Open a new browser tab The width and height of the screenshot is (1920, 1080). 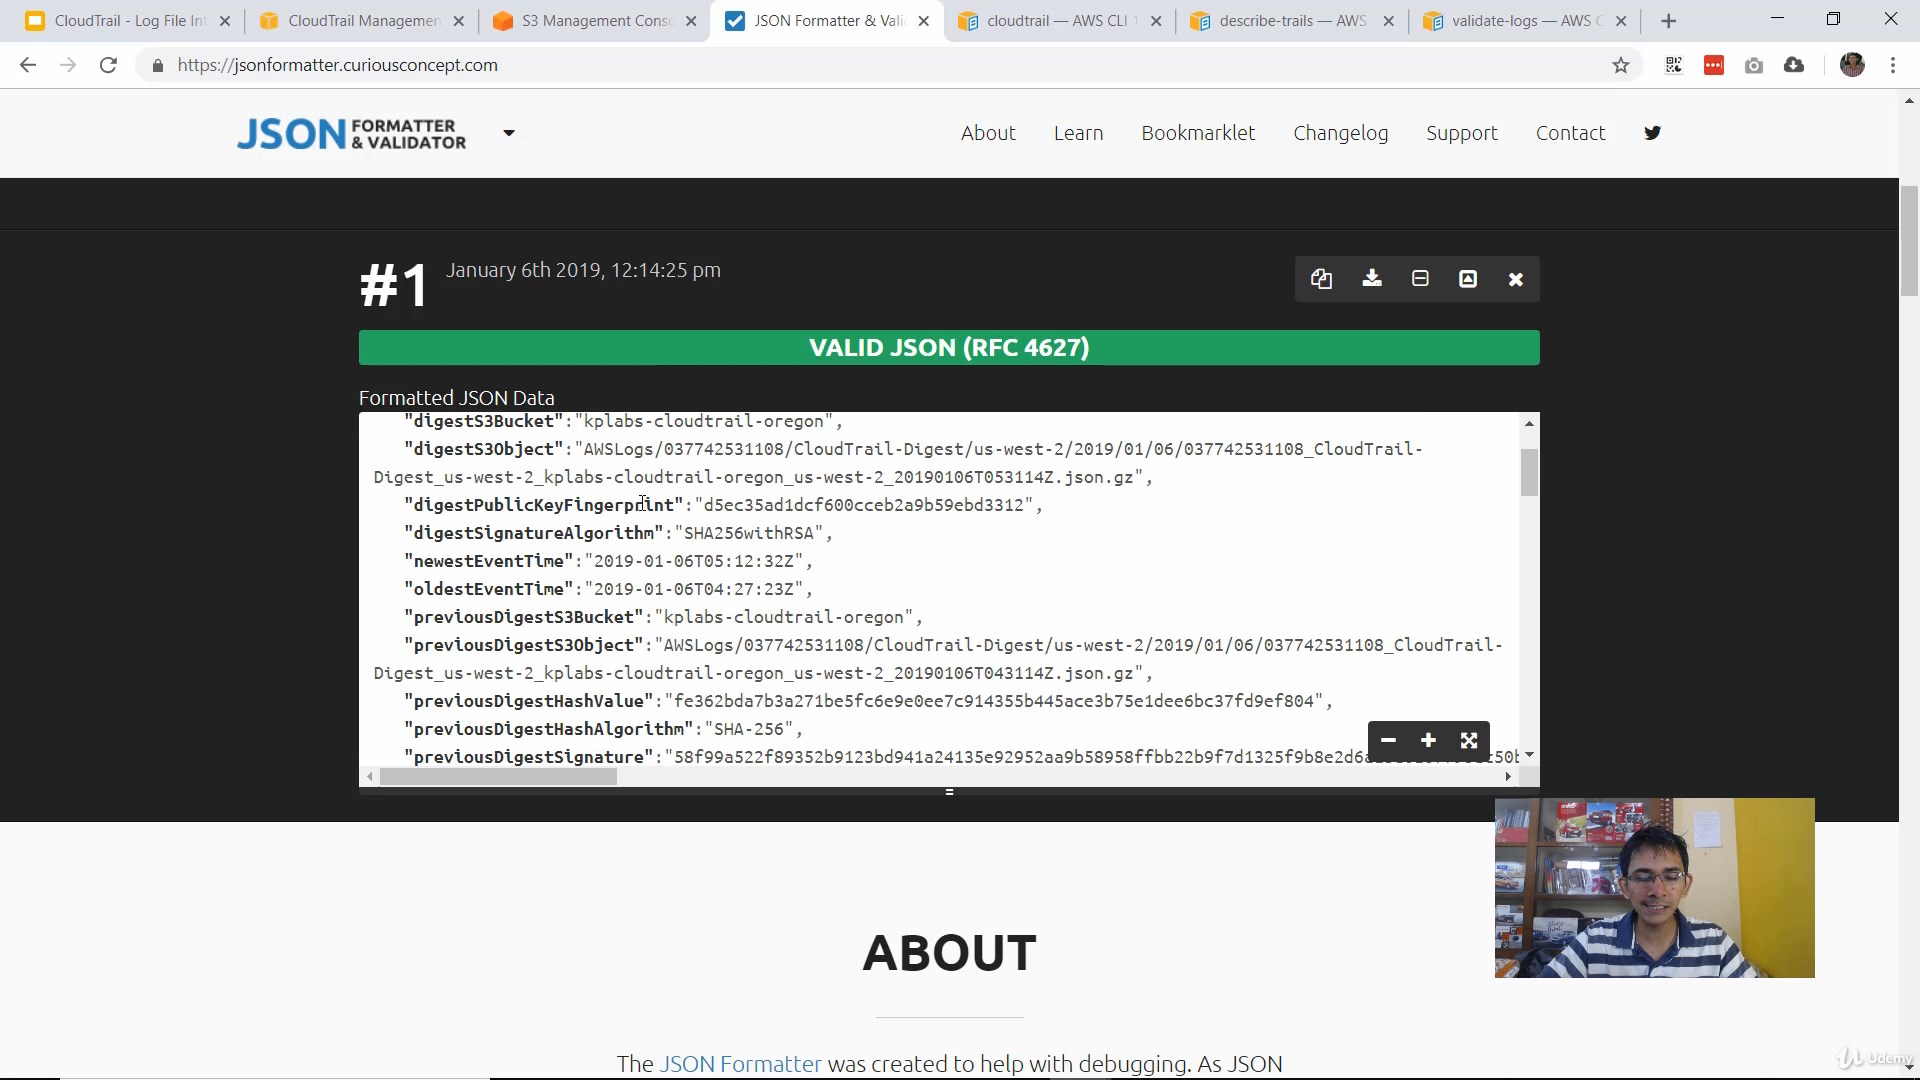[x=1668, y=21]
